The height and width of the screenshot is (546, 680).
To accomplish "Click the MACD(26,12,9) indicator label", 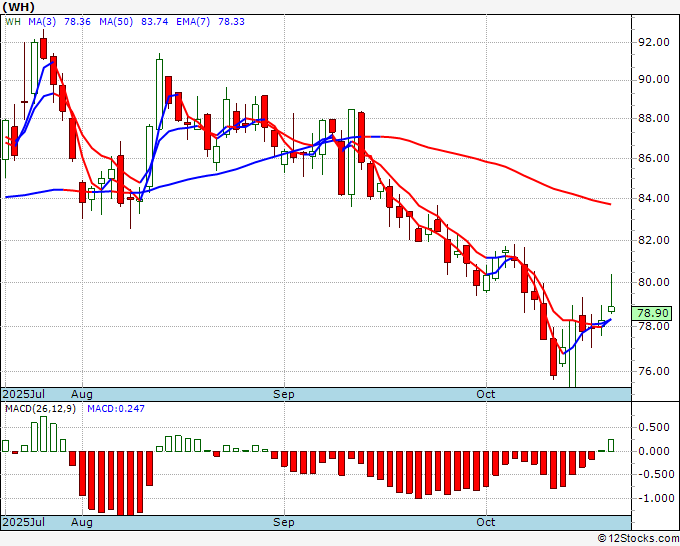I will click(x=40, y=409).
